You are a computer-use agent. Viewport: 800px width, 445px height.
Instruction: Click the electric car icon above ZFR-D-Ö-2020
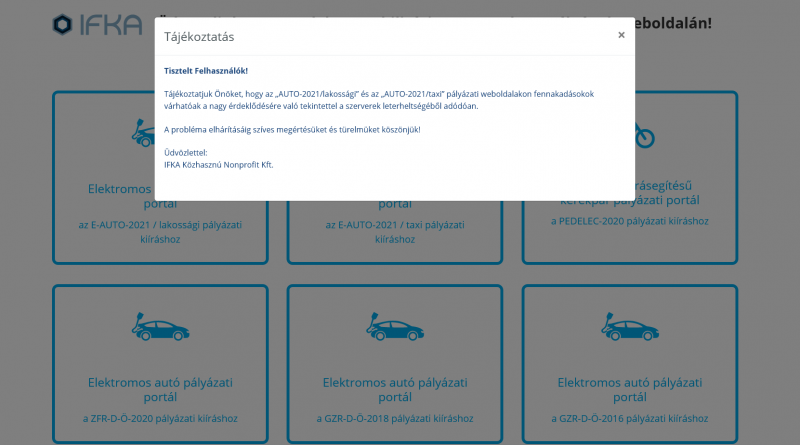click(161, 327)
